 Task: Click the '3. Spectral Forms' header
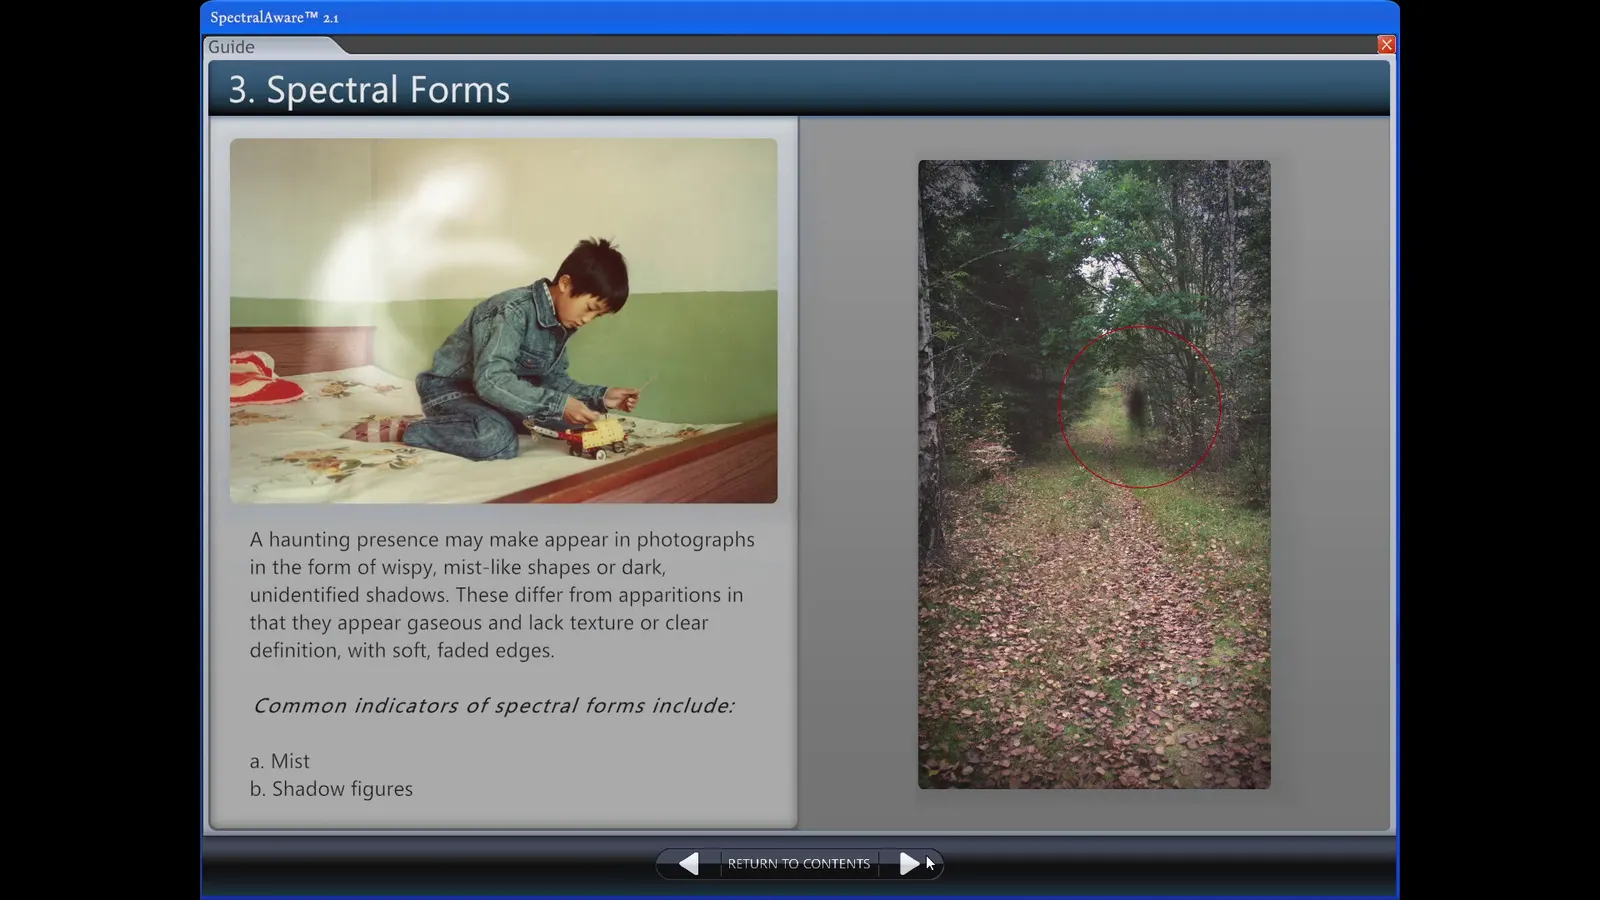369,89
